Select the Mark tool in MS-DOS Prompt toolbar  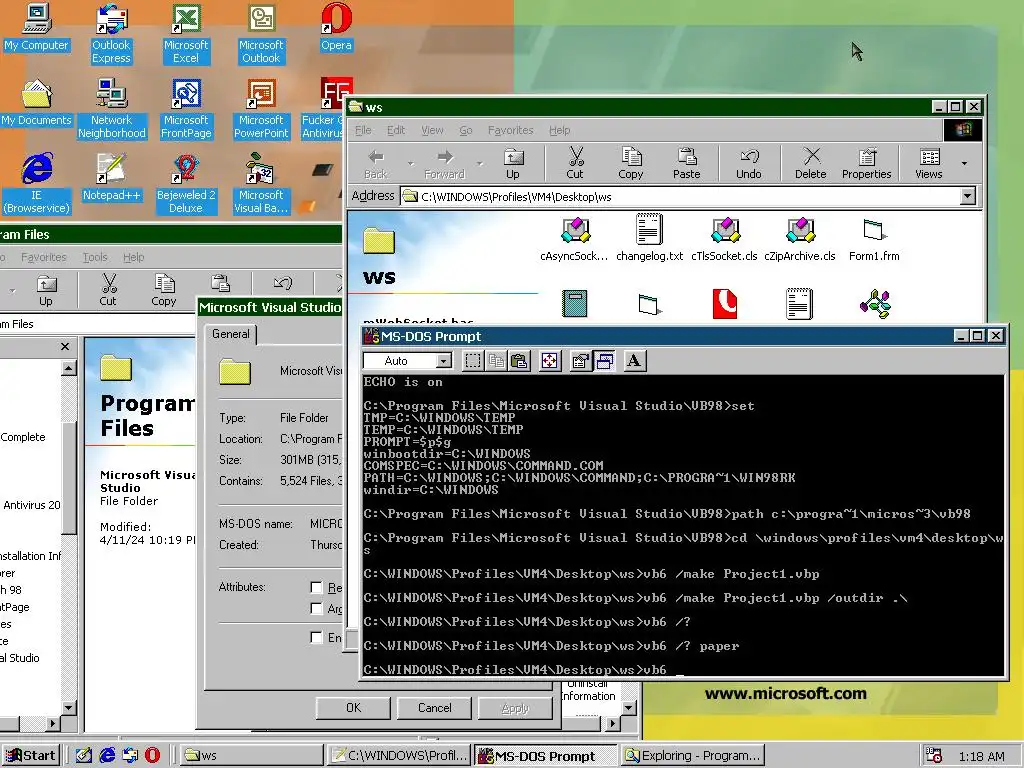(473, 361)
